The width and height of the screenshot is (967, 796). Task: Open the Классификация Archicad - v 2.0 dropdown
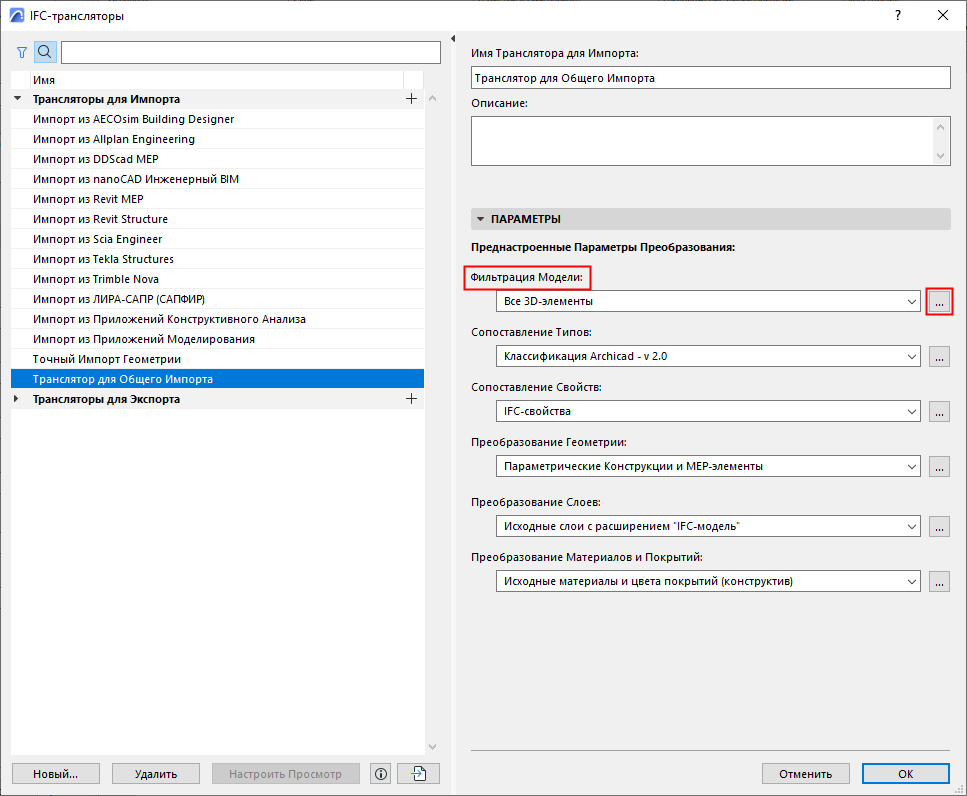[x=708, y=356]
